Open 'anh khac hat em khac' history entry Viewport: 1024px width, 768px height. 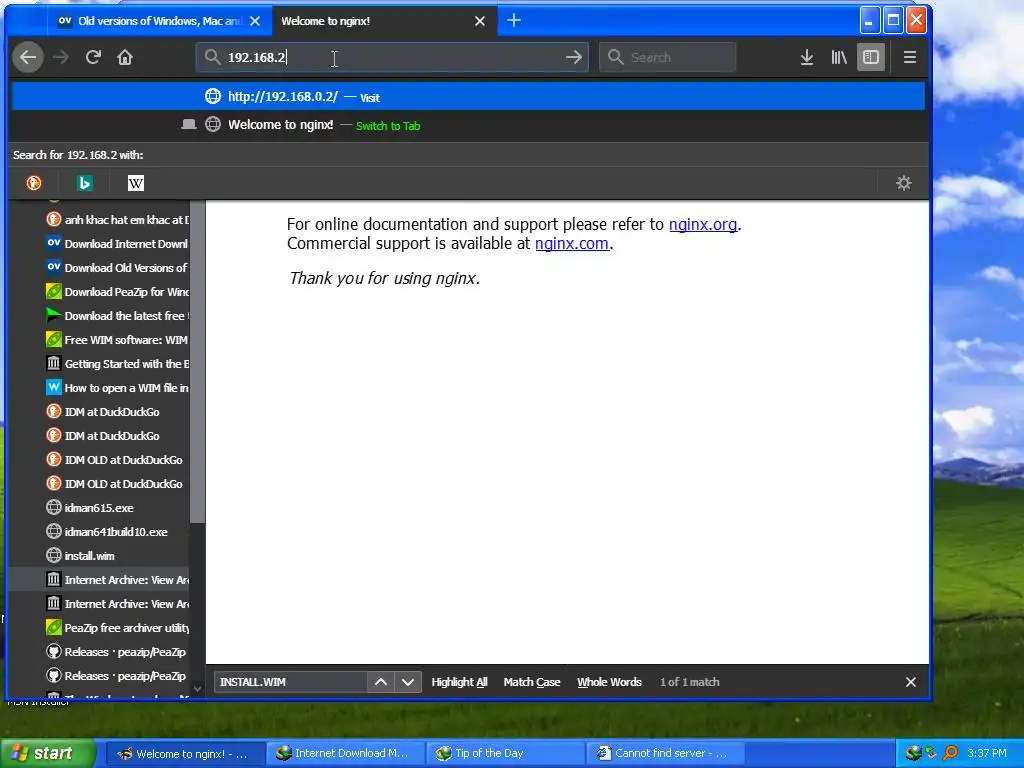(x=117, y=220)
